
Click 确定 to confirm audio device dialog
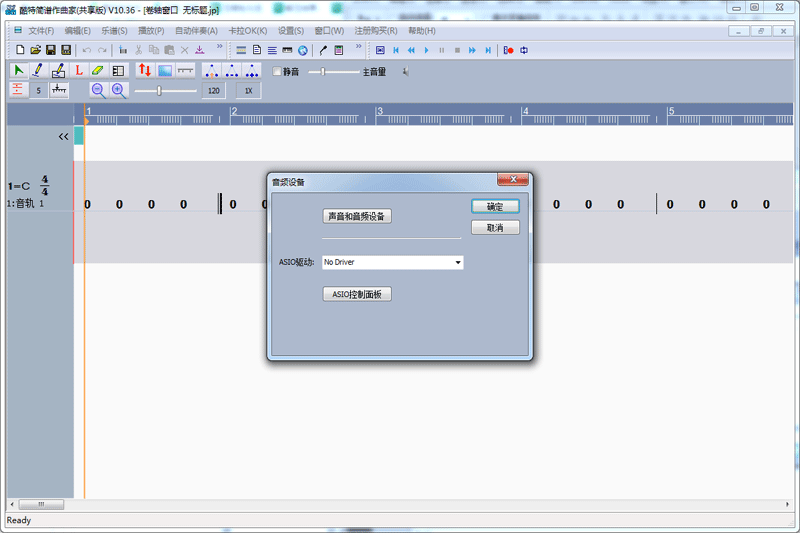495,207
